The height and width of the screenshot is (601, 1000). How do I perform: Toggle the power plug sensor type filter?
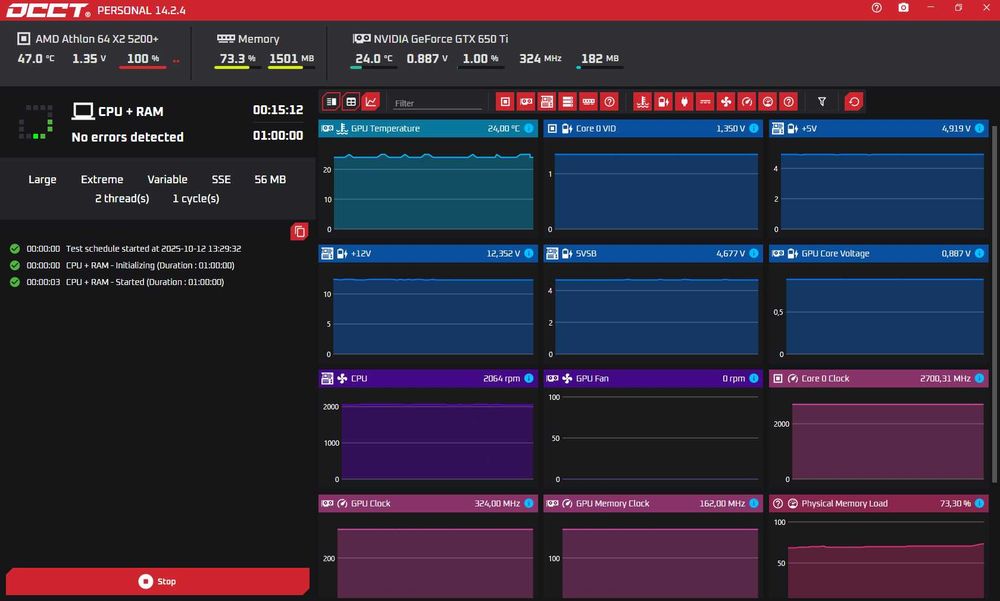pyautogui.click(x=684, y=101)
